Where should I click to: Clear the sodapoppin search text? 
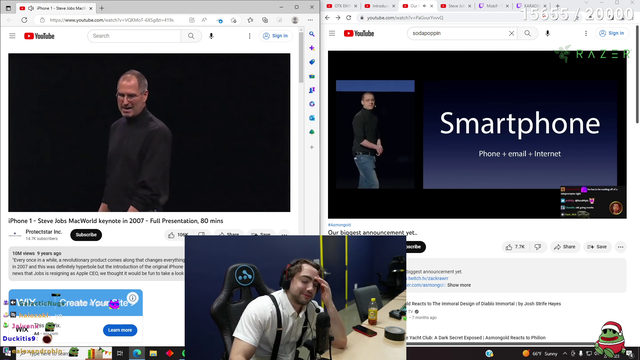(x=511, y=33)
